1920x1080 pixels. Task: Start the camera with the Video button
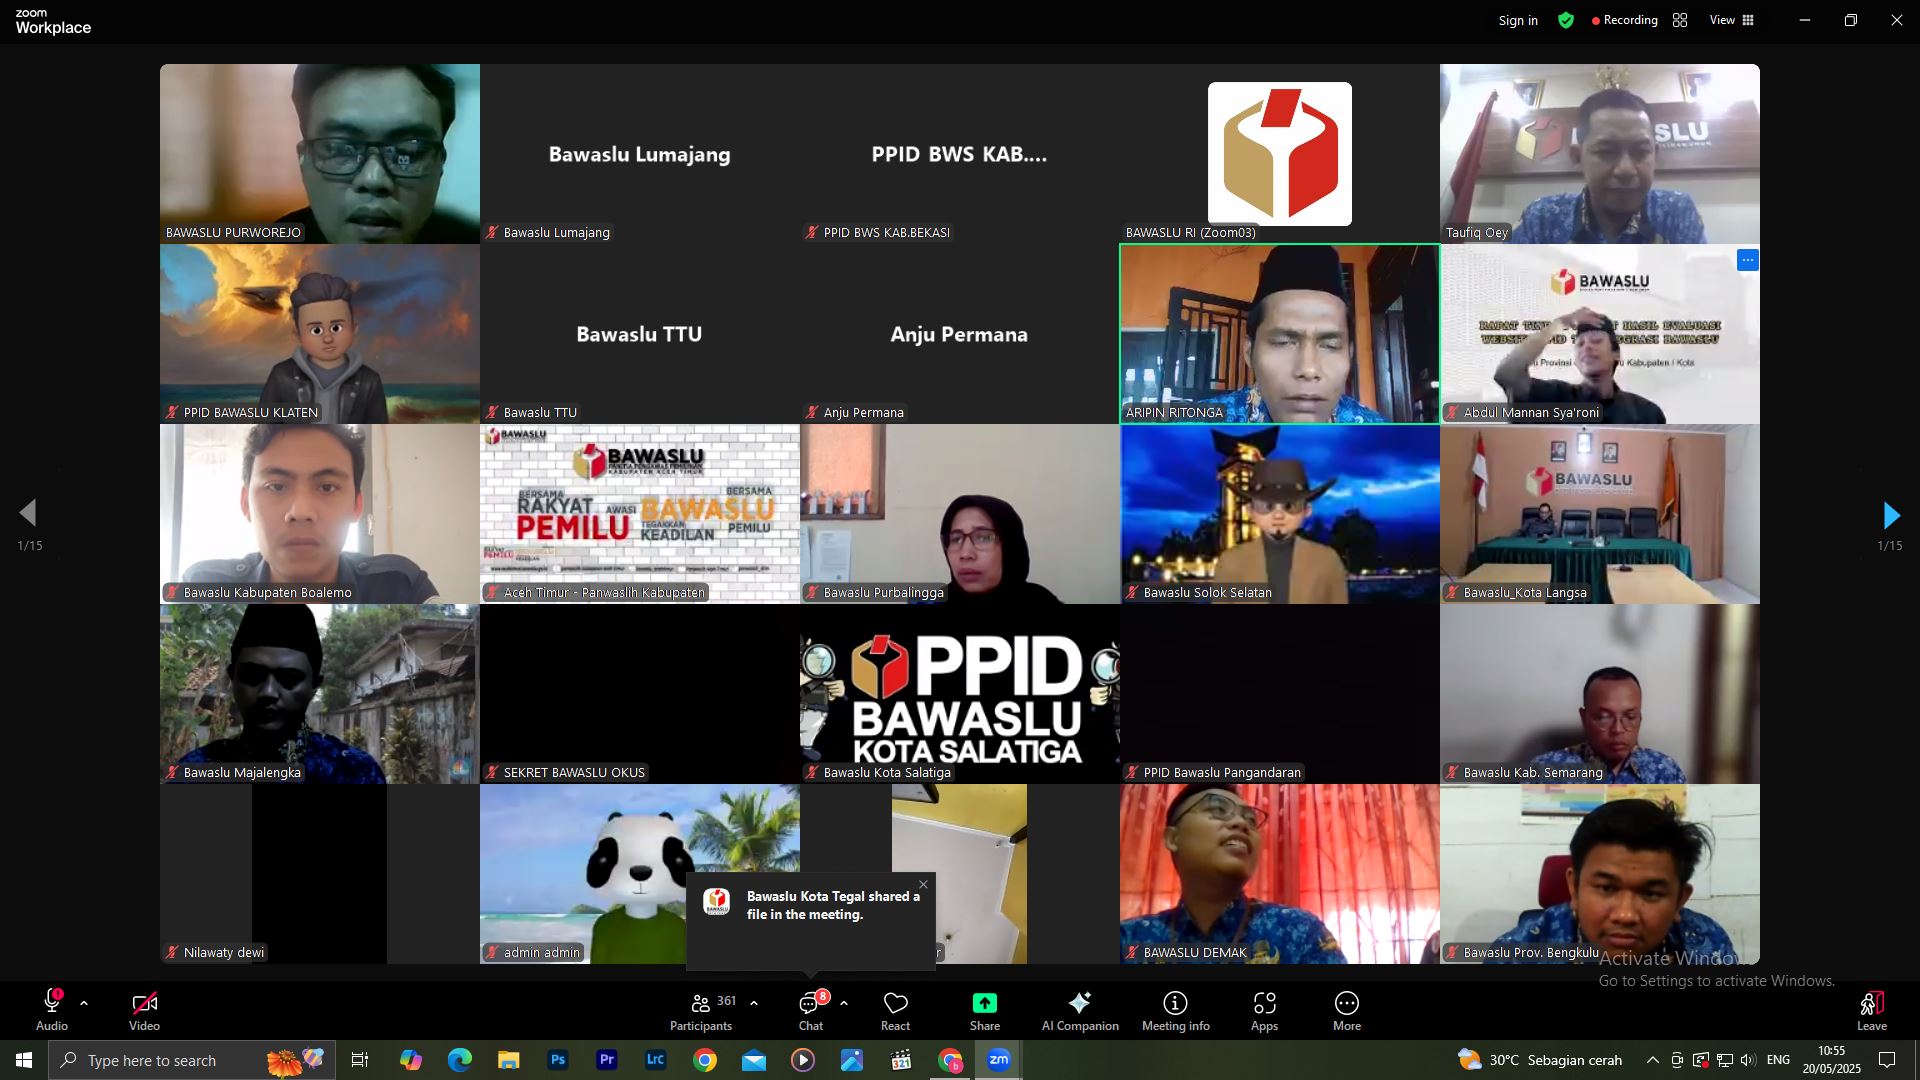coord(143,1008)
